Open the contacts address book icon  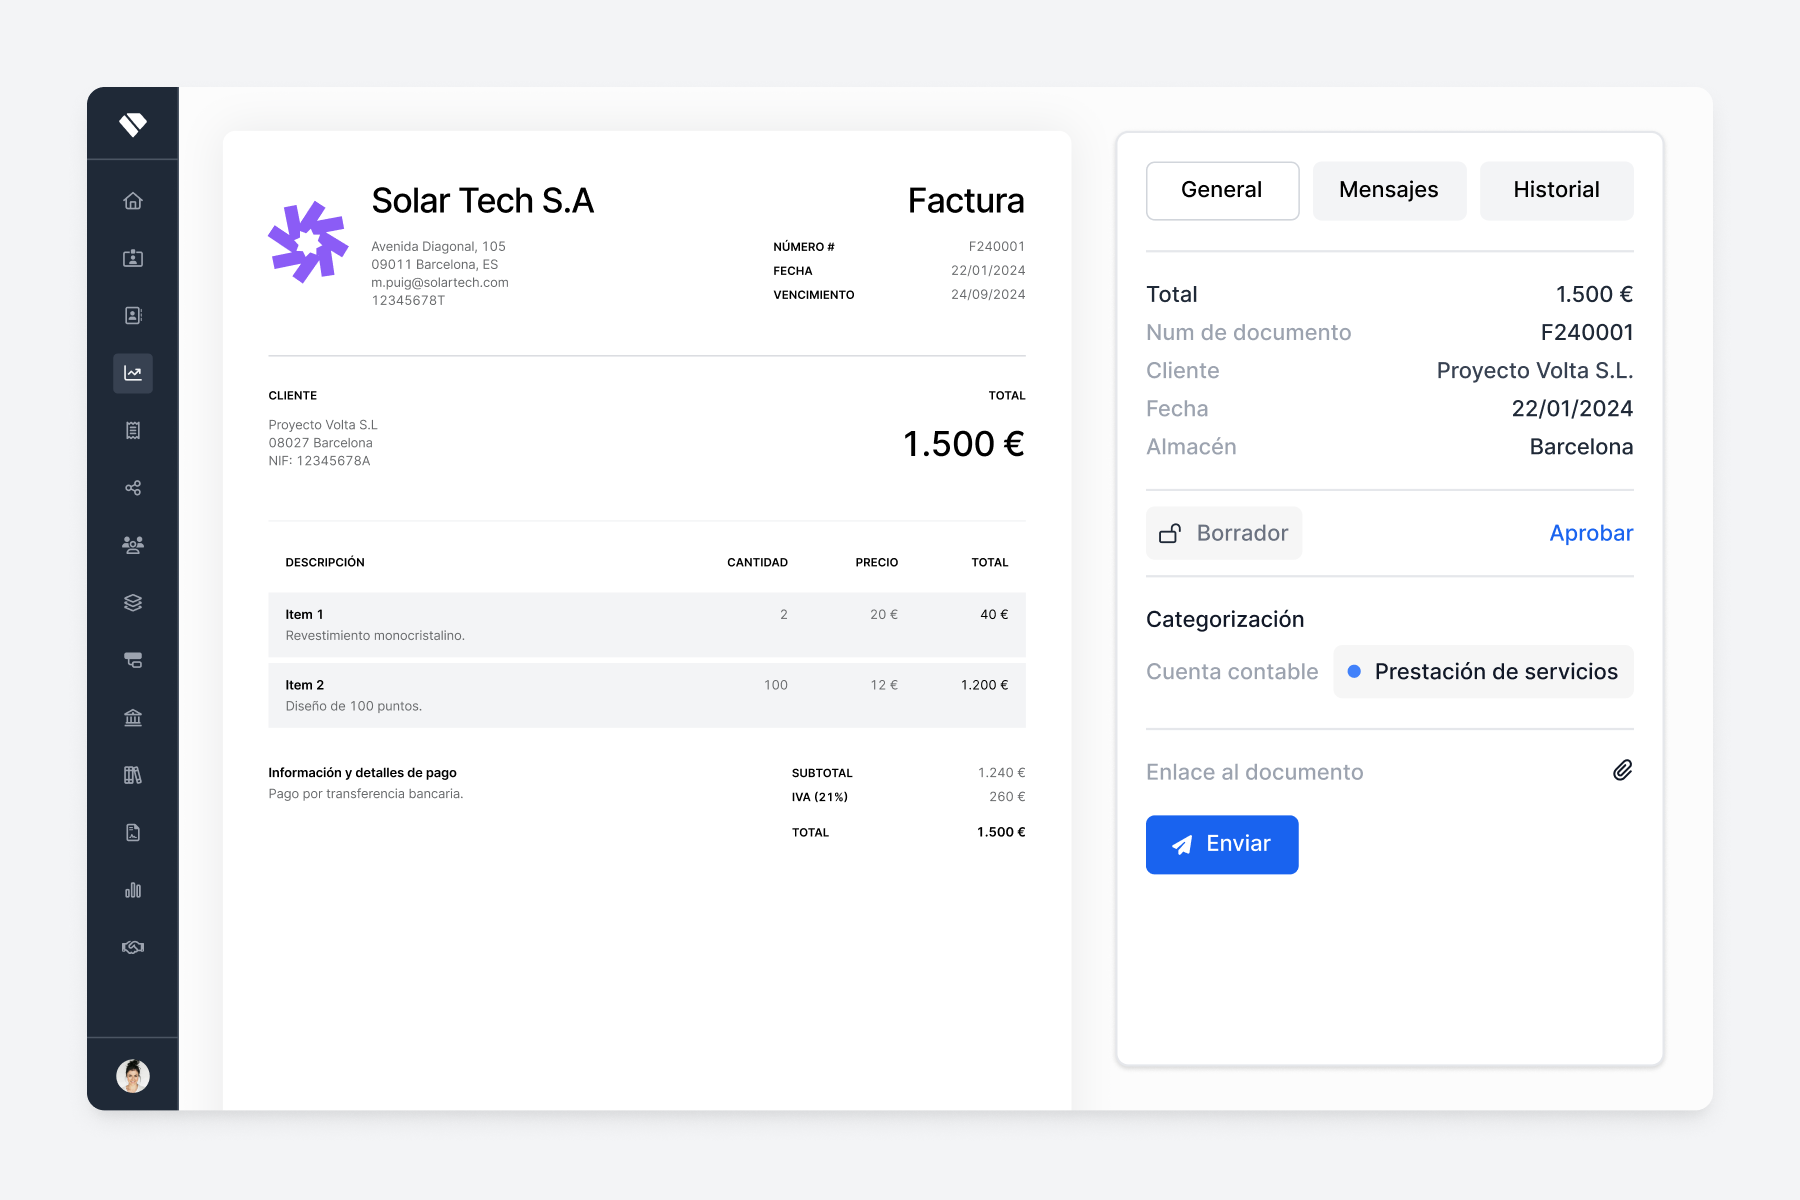[x=133, y=316]
